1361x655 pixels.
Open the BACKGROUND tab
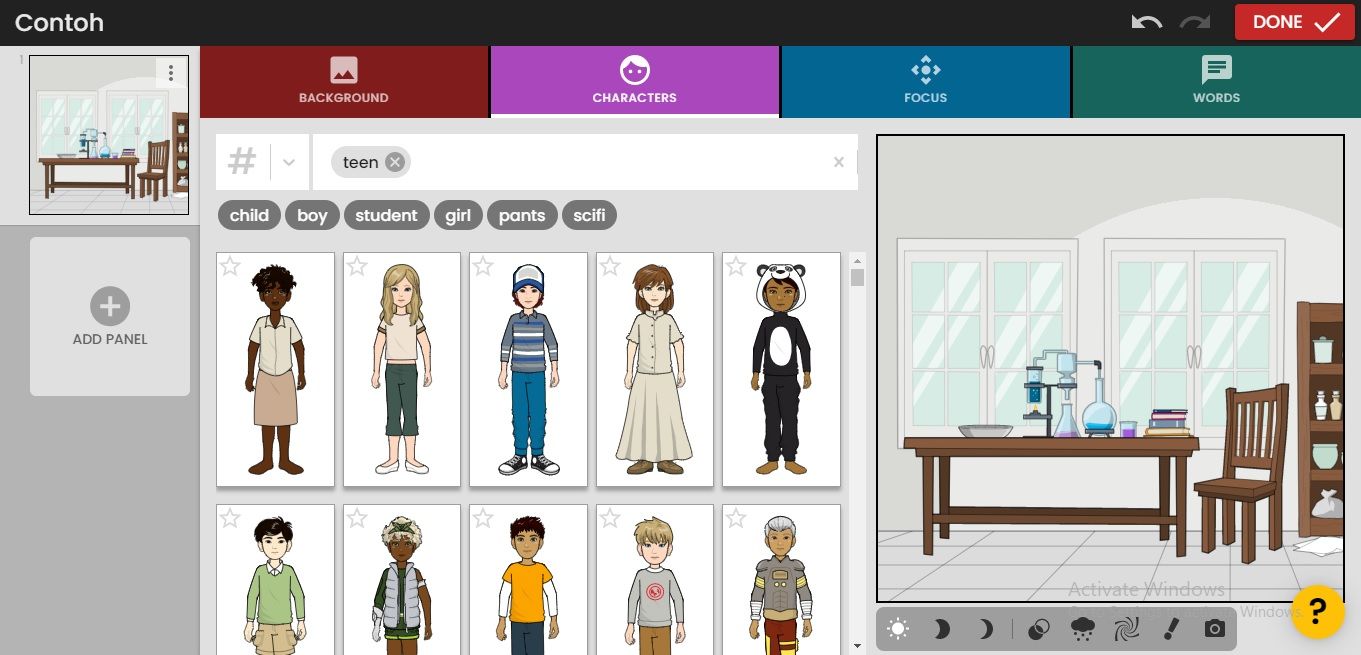[x=344, y=82]
